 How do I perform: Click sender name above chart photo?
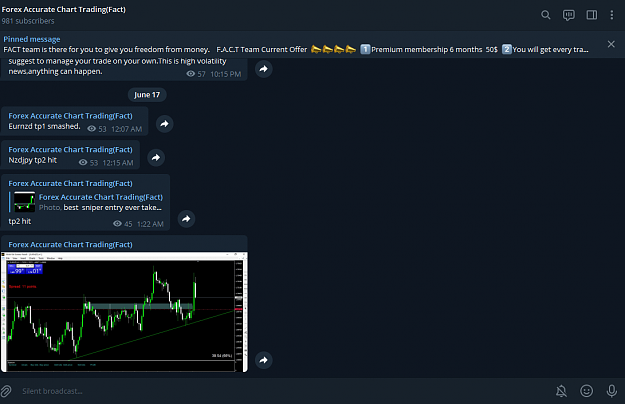click(x=71, y=245)
